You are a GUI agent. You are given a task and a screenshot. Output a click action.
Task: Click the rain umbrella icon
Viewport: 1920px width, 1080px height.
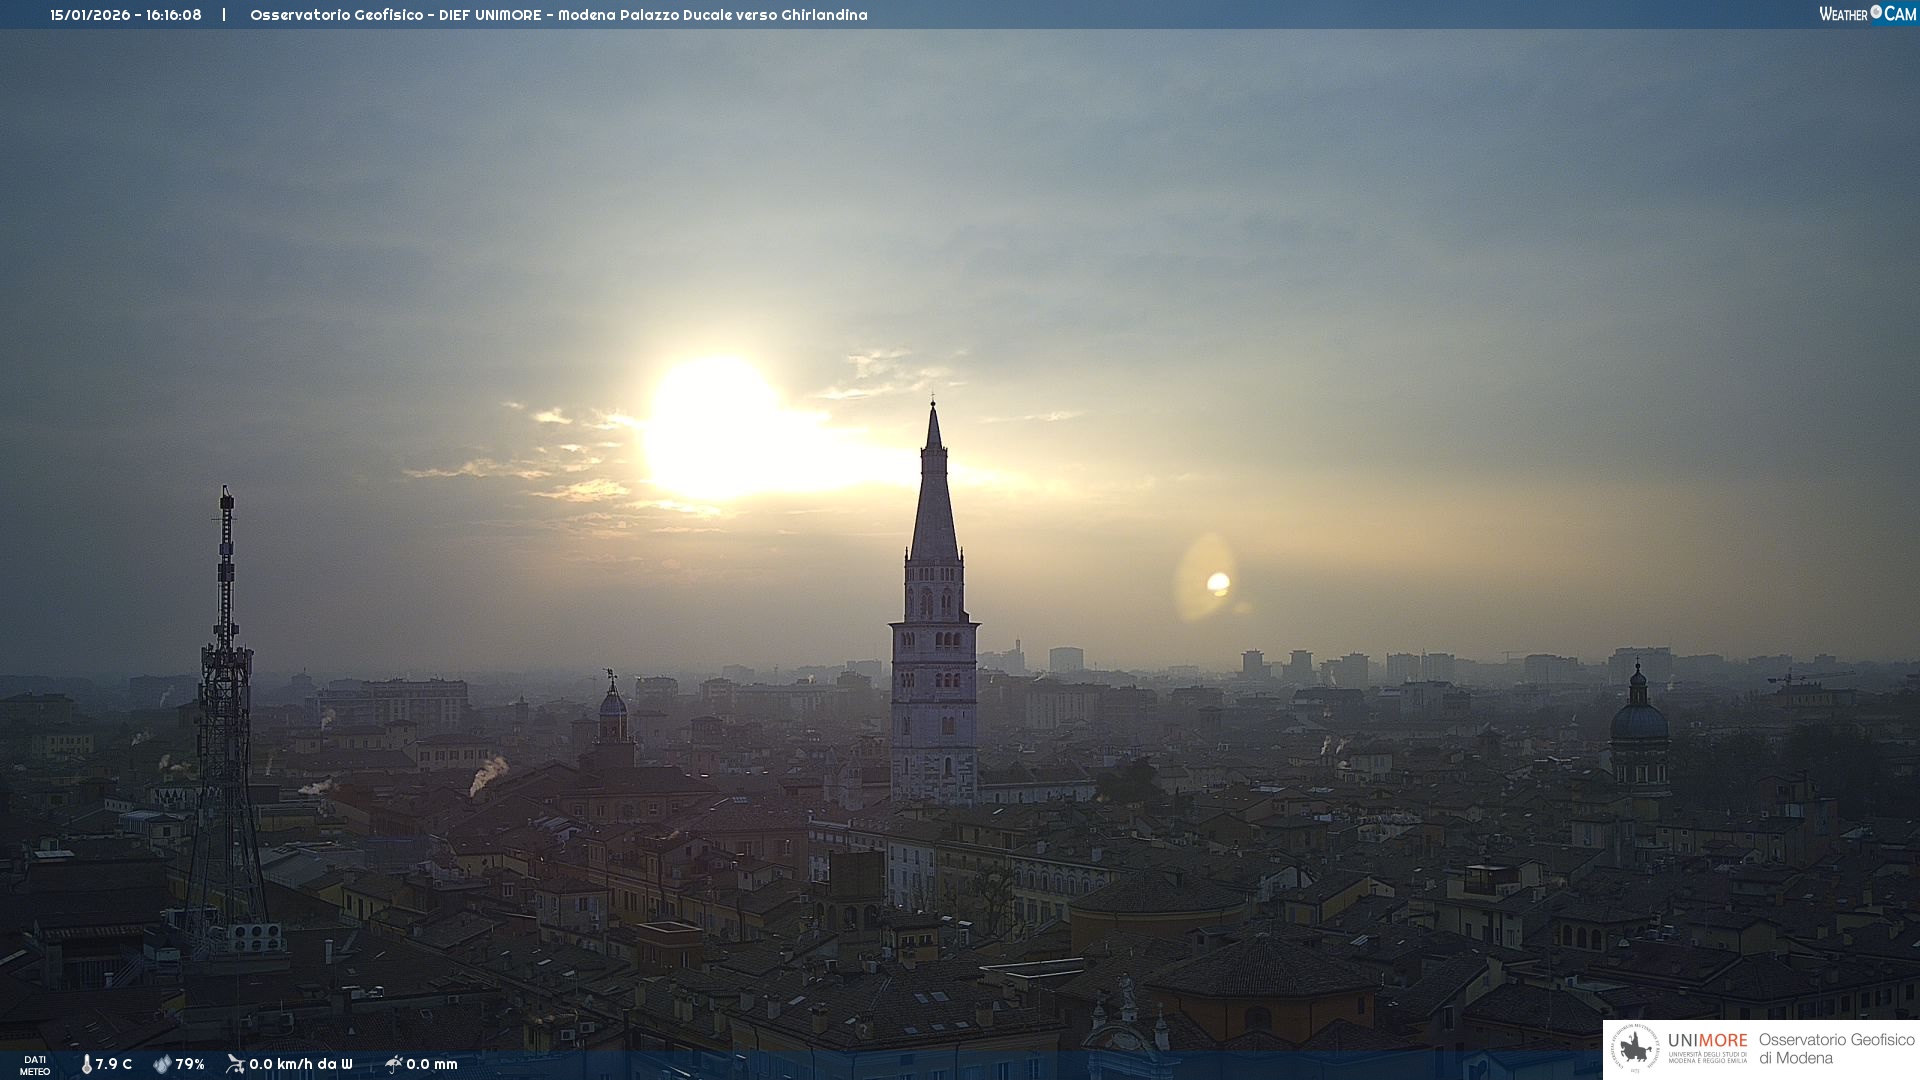[x=393, y=1064]
